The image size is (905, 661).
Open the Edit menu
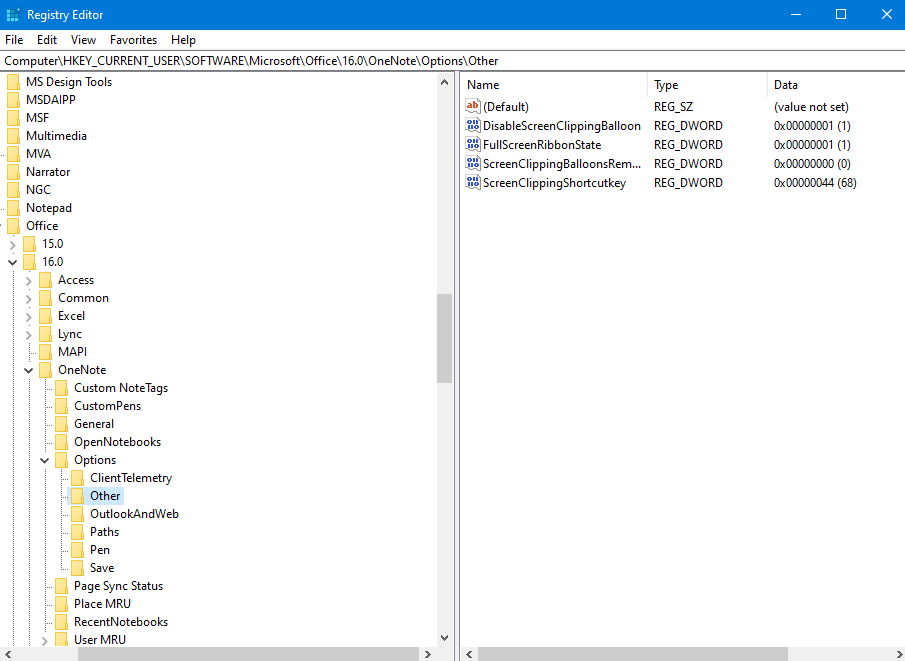[x=47, y=40]
